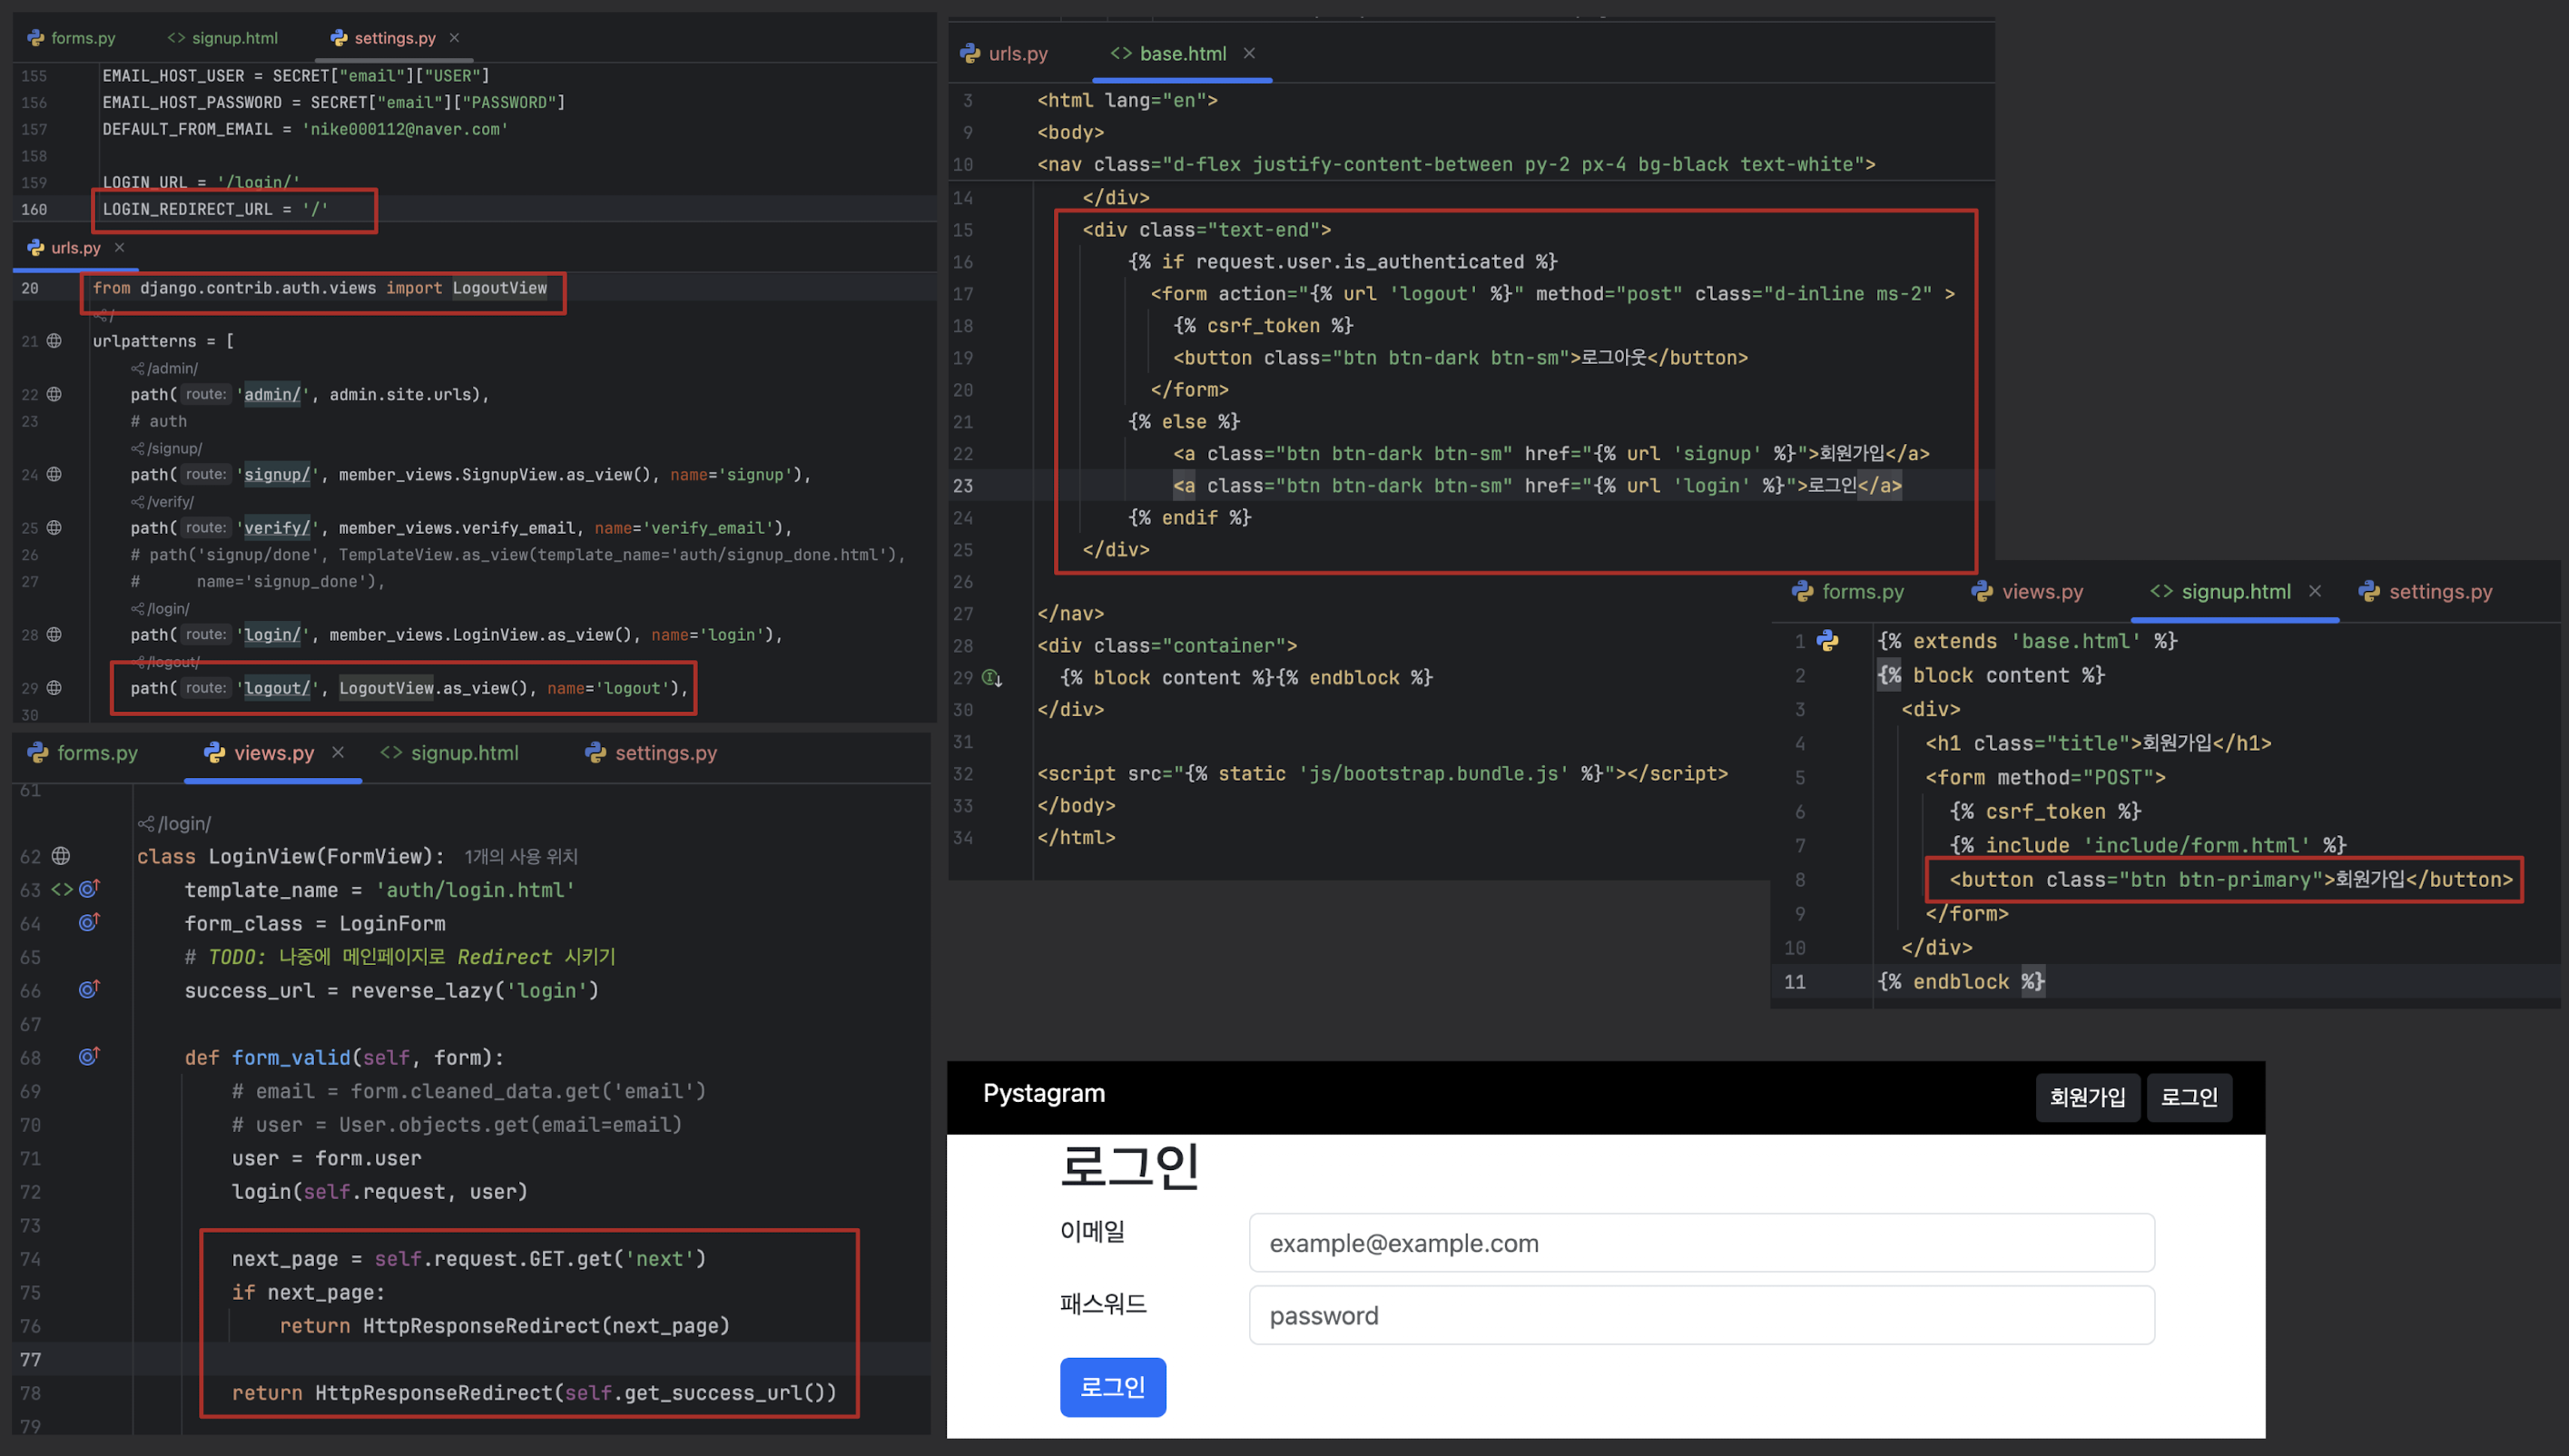Click override gutter icon beside form_valid method
The image size is (2569, 1456).
coord(89,1056)
